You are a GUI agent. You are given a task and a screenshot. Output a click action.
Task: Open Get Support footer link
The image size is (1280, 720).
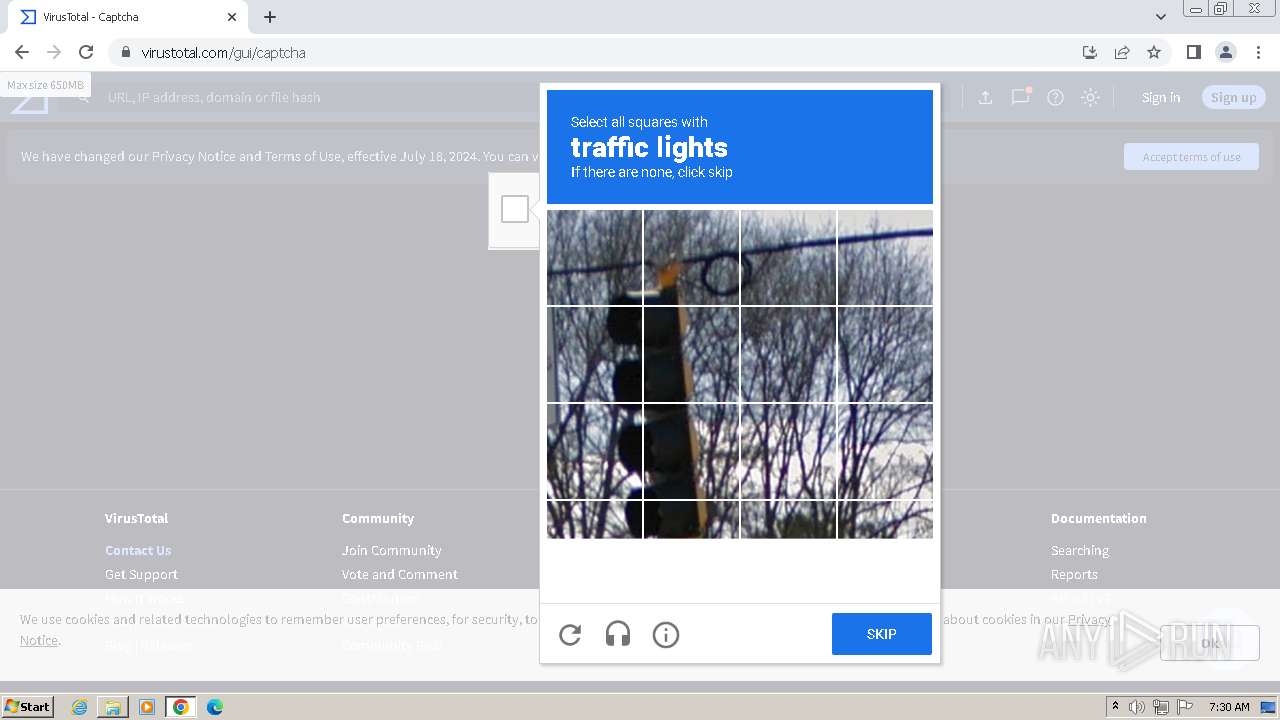point(141,574)
